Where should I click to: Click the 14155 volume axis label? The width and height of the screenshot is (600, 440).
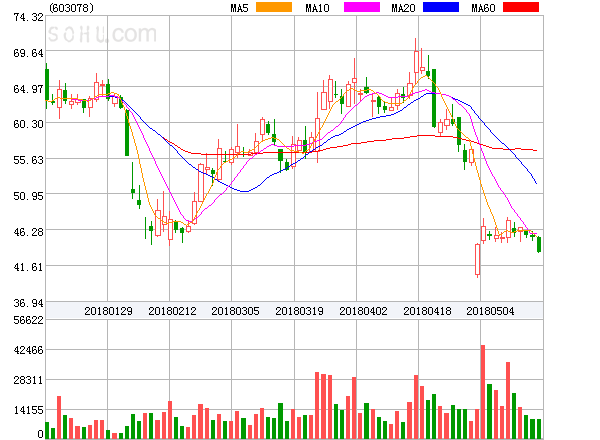(28, 410)
